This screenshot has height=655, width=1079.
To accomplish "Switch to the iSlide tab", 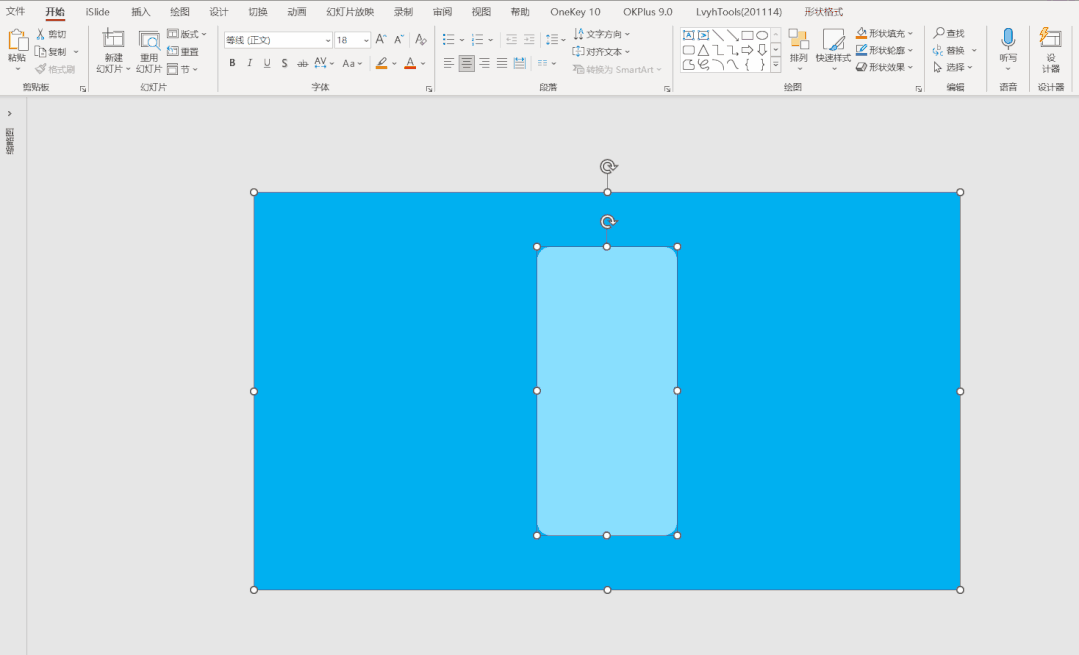I will [x=98, y=12].
